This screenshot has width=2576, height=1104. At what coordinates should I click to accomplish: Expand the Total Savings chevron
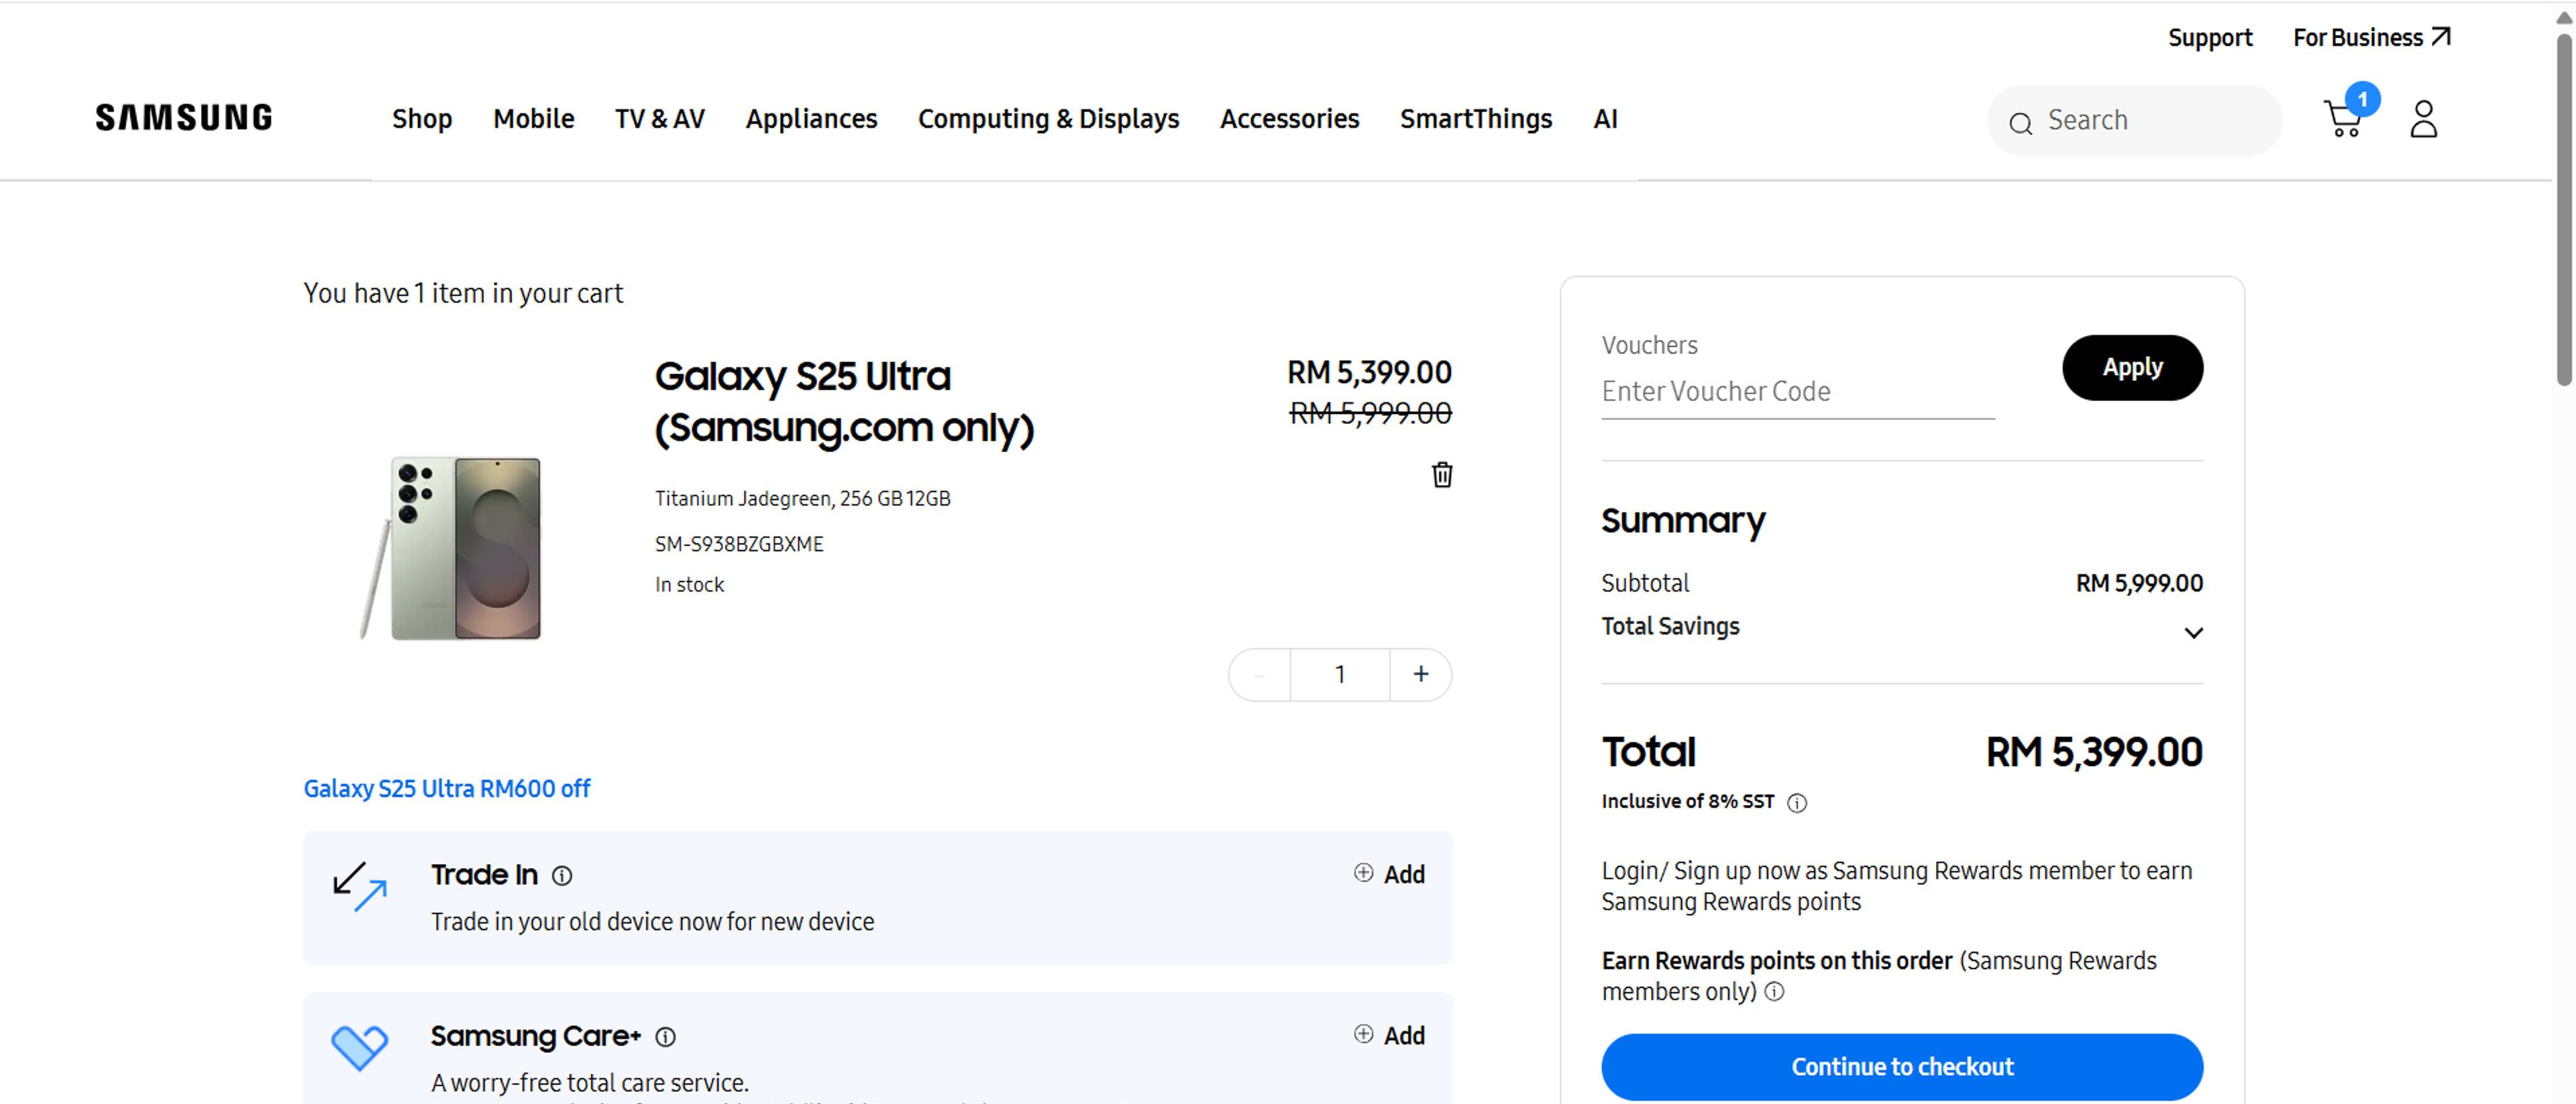point(2193,633)
